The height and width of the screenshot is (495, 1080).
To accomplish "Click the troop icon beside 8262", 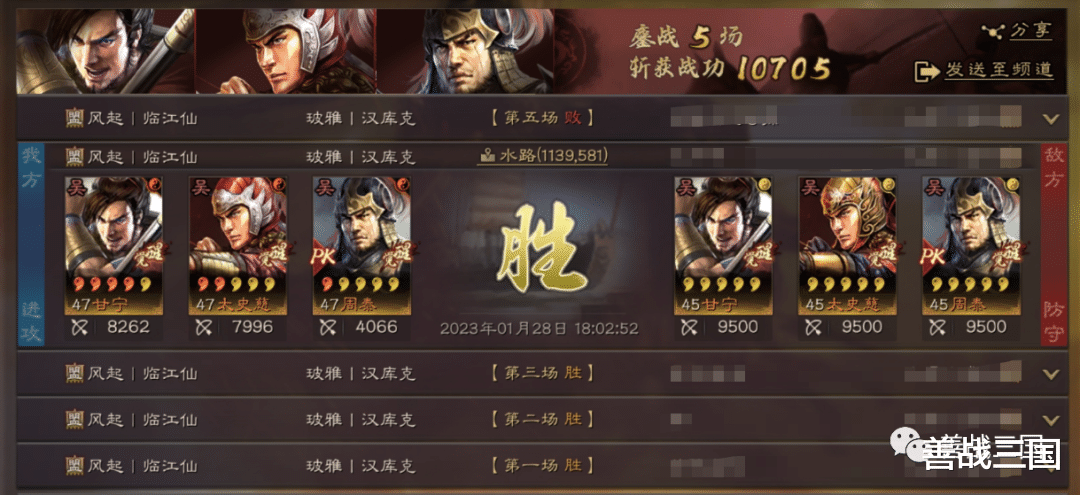I will tap(81, 328).
